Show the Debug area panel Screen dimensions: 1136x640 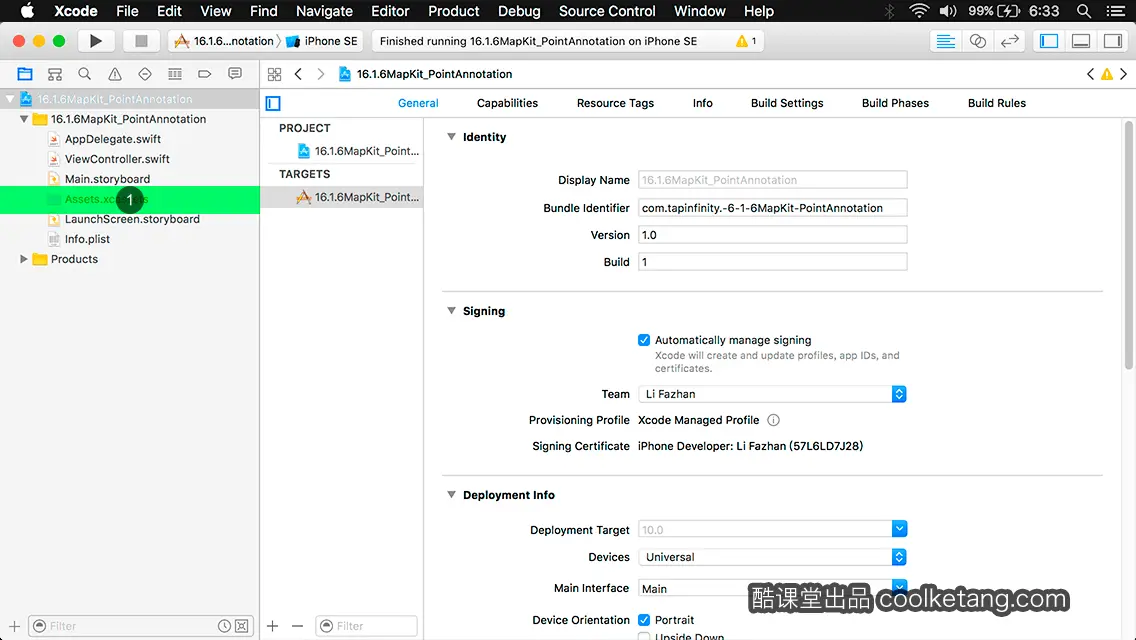pos(1081,41)
